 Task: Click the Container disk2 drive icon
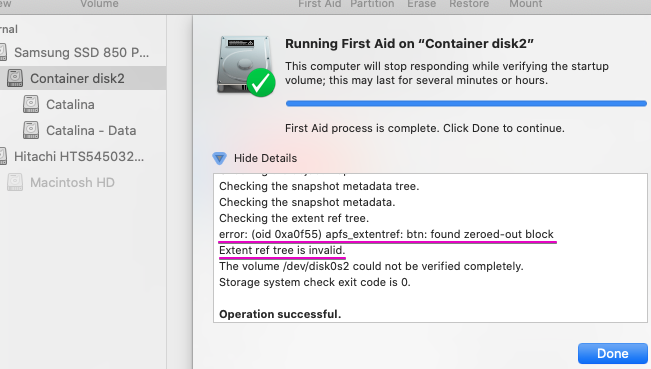click(x=15, y=78)
